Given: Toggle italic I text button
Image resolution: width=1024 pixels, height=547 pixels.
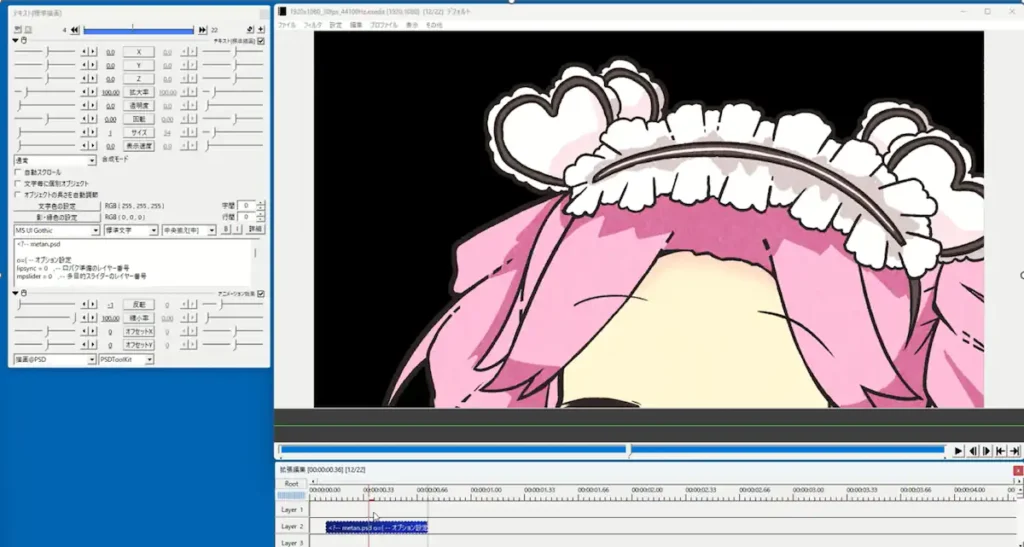Looking at the screenshot, I should pos(236,230).
